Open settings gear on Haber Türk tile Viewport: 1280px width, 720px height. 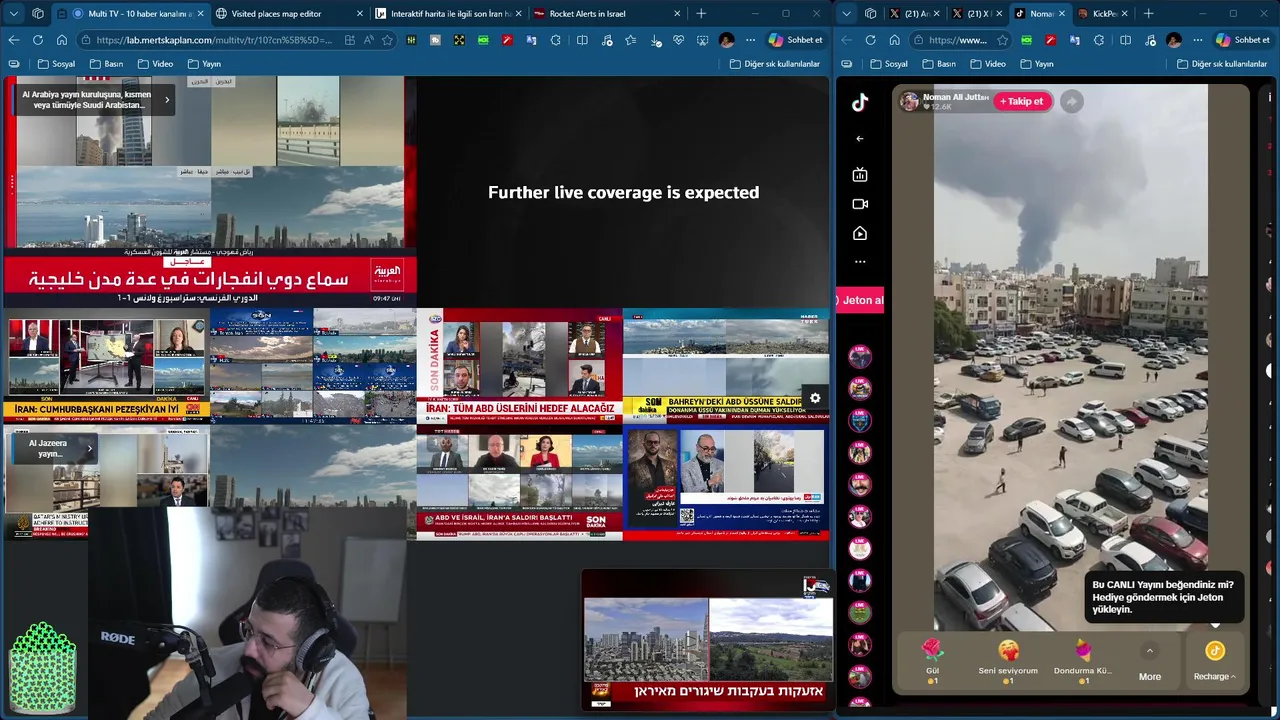(x=815, y=398)
